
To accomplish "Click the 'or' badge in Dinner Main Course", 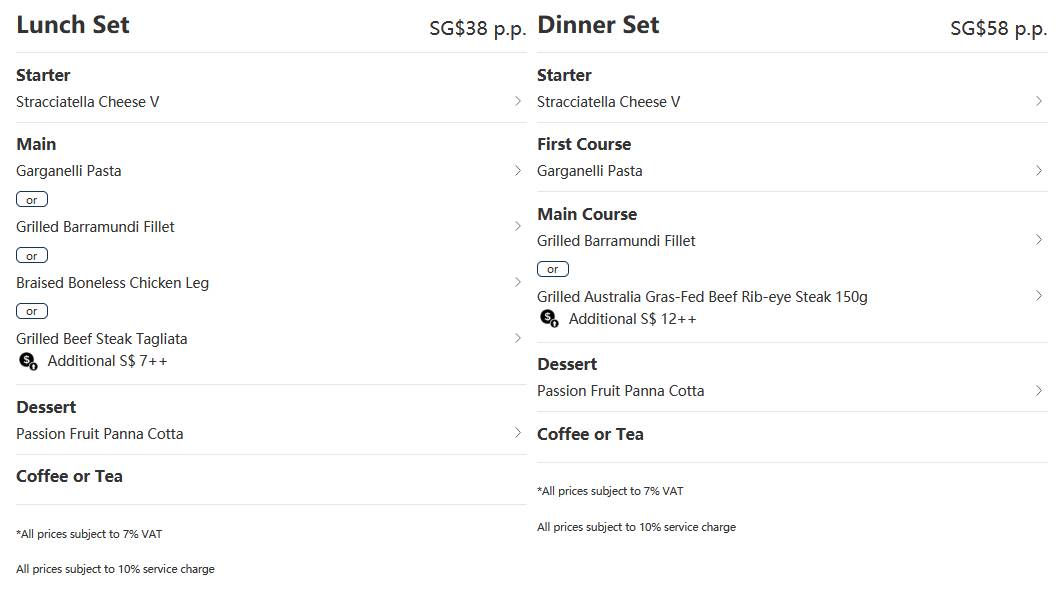I will click(553, 269).
